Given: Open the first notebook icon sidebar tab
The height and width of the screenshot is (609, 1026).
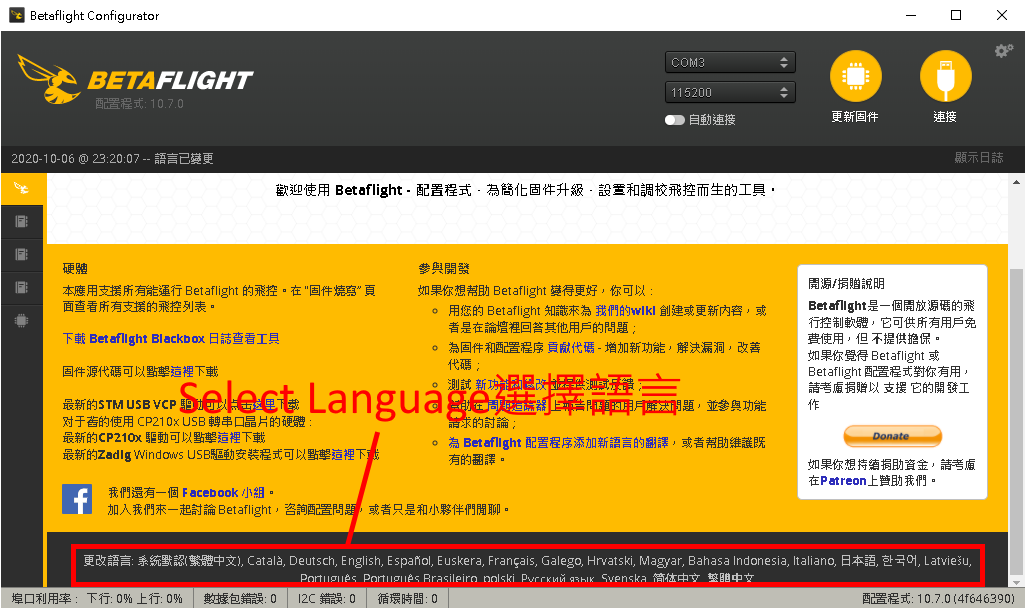Looking at the screenshot, I should click(x=22, y=222).
